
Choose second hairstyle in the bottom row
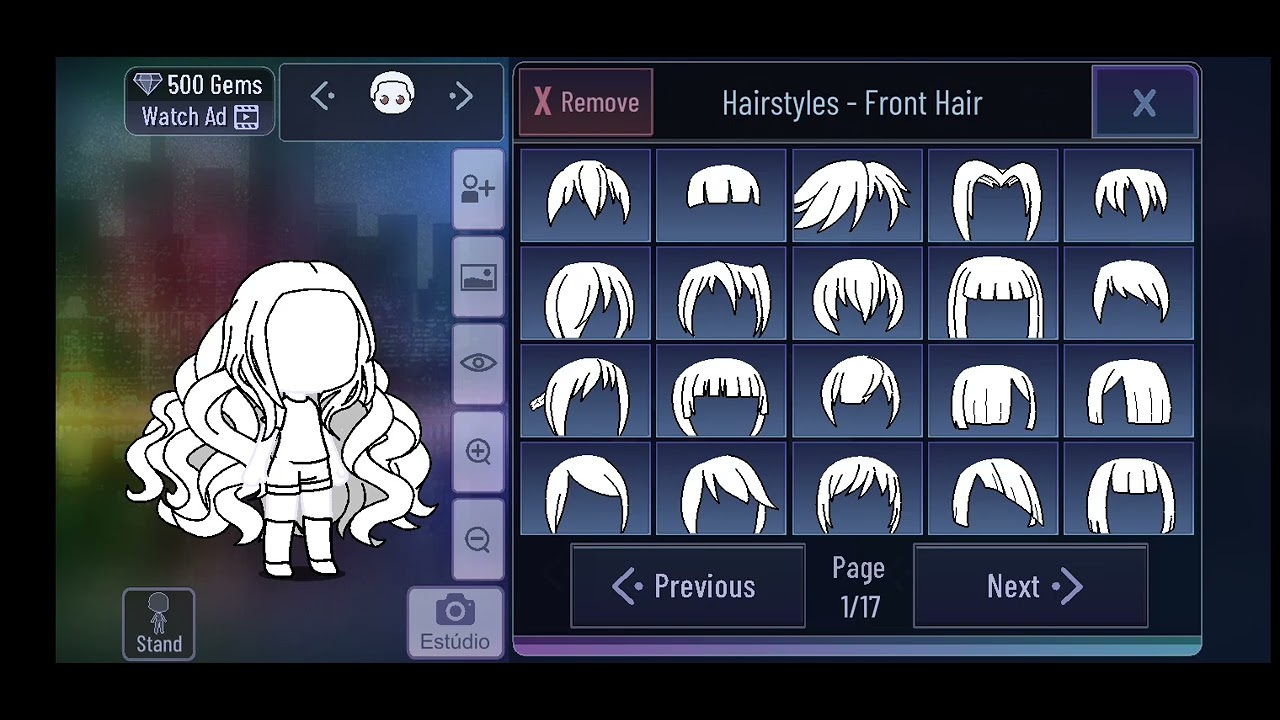tap(721, 489)
